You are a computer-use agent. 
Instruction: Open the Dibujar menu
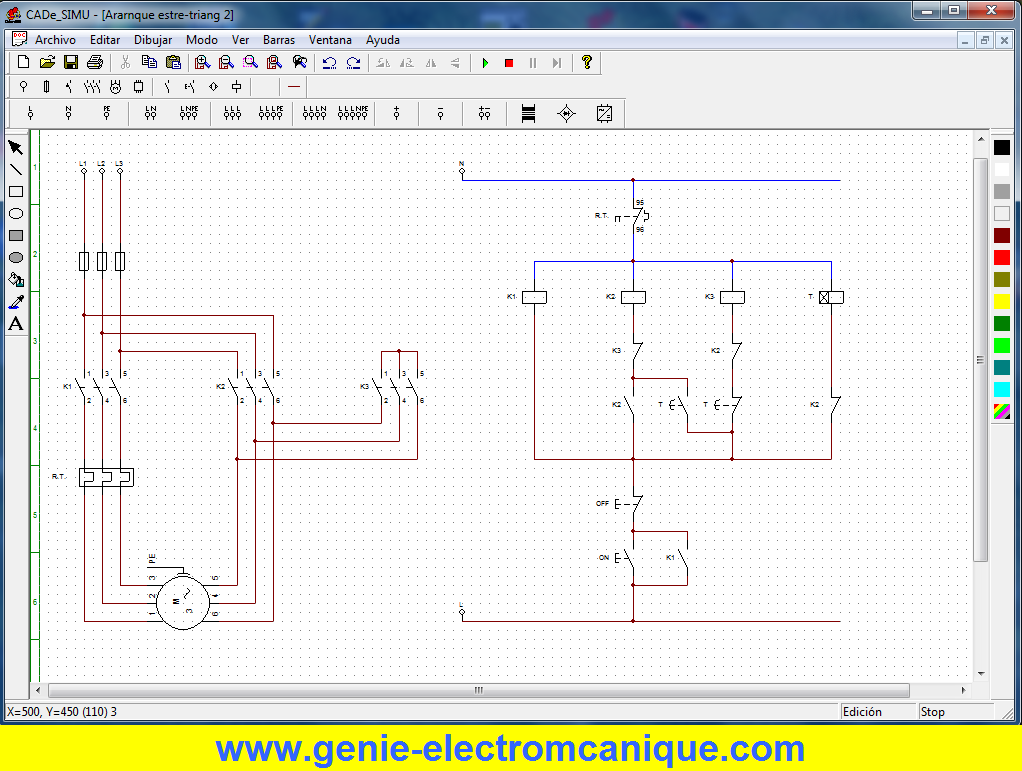(x=153, y=40)
